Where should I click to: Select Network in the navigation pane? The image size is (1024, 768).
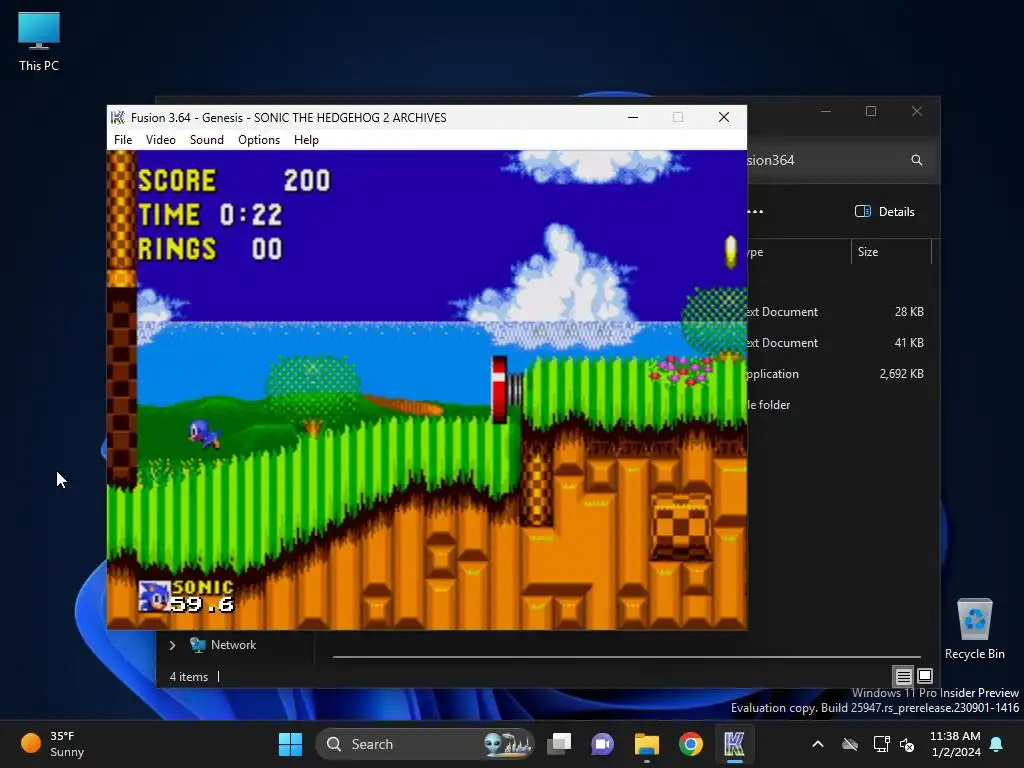[x=223, y=645]
